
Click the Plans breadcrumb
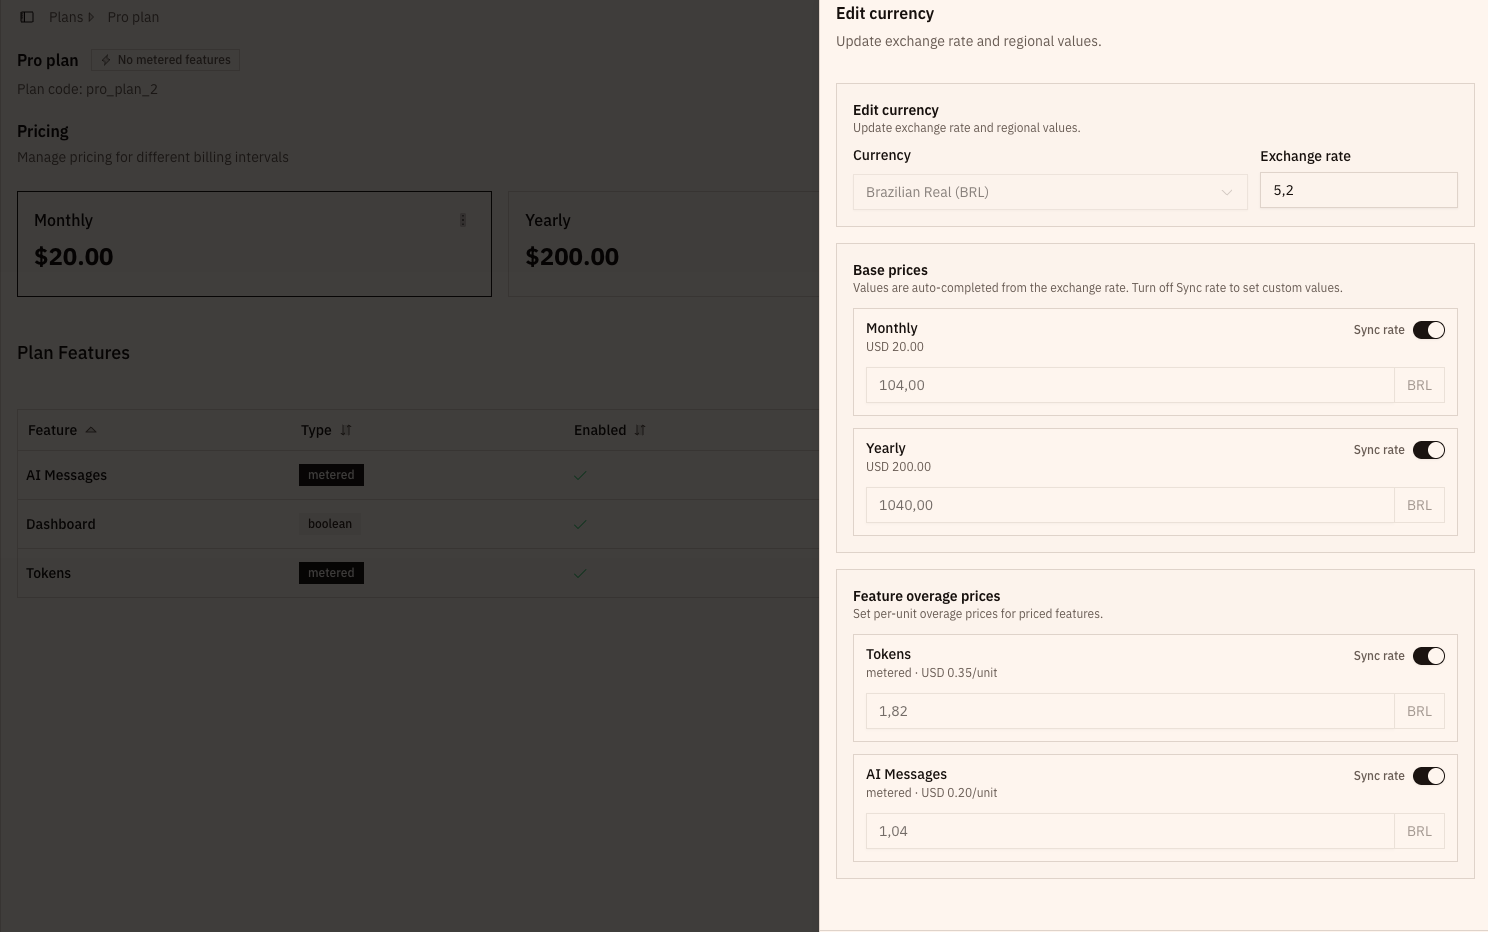66,17
